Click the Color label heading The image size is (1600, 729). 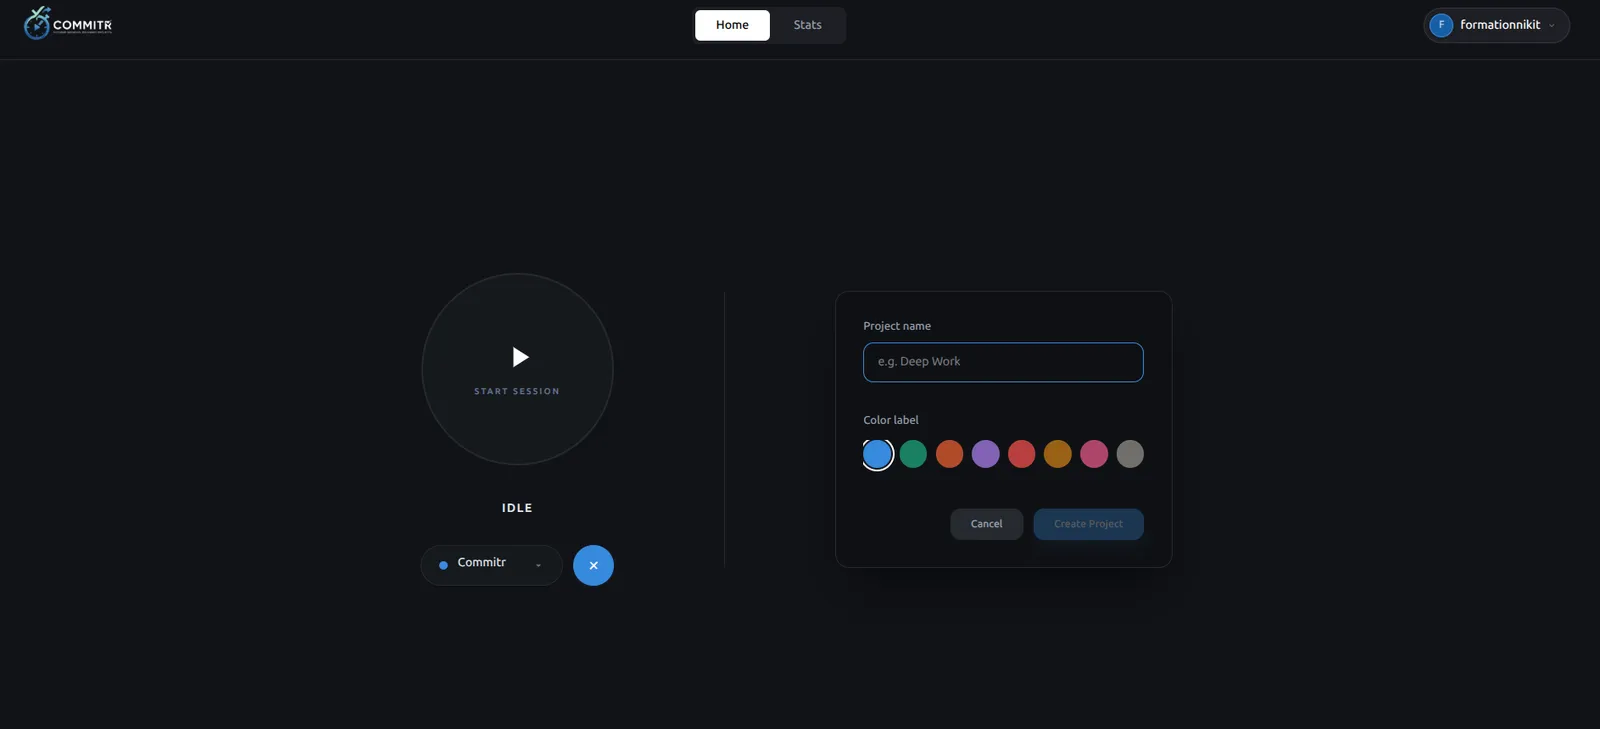tap(891, 420)
